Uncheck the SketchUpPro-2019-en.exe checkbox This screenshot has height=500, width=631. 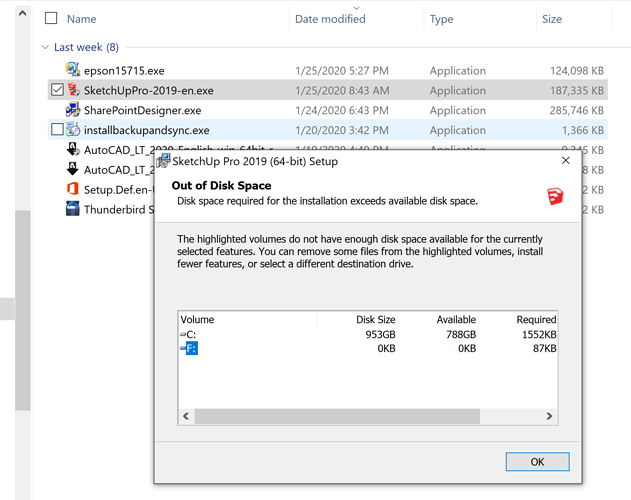tap(57, 90)
